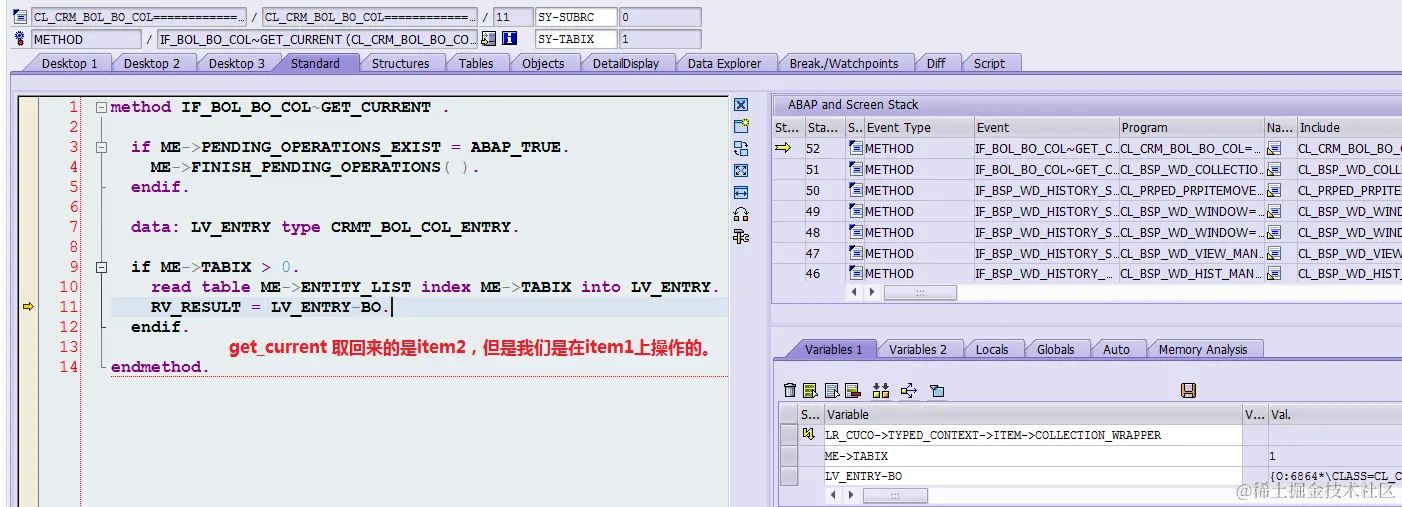This screenshot has height=507, width=1402.
Task: Click the full-screen tool icon
Action: point(741,170)
